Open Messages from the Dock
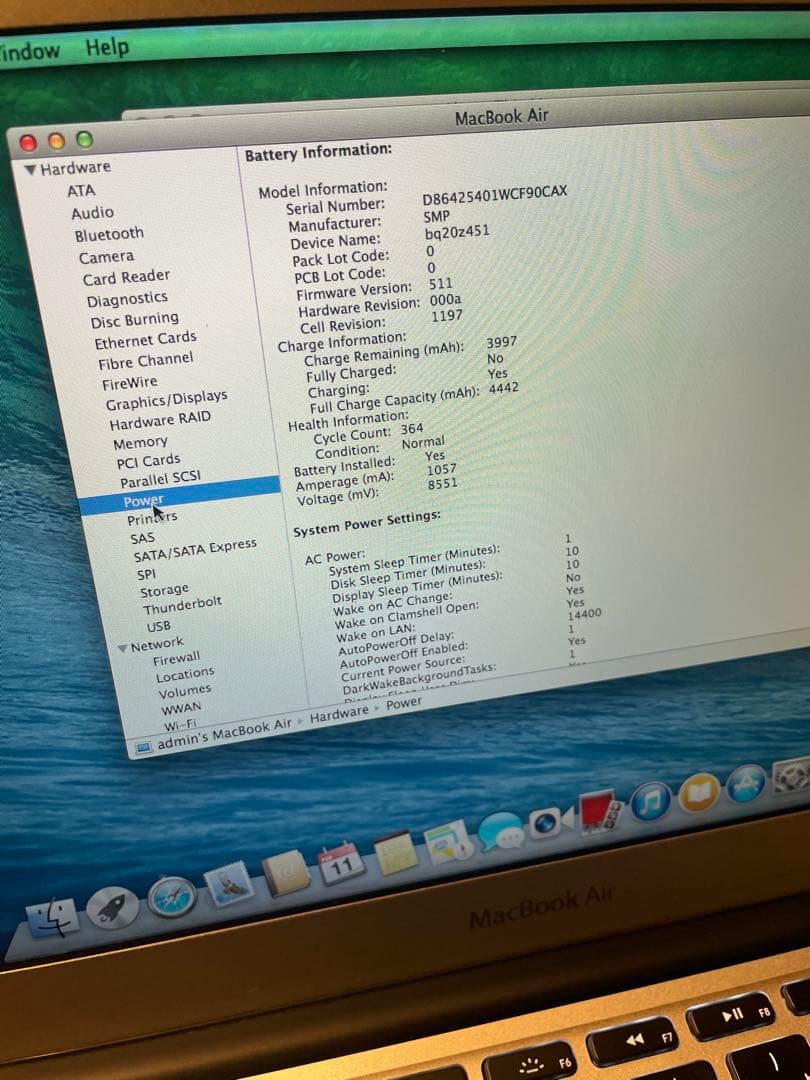The height and width of the screenshot is (1080, 810). click(x=503, y=832)
